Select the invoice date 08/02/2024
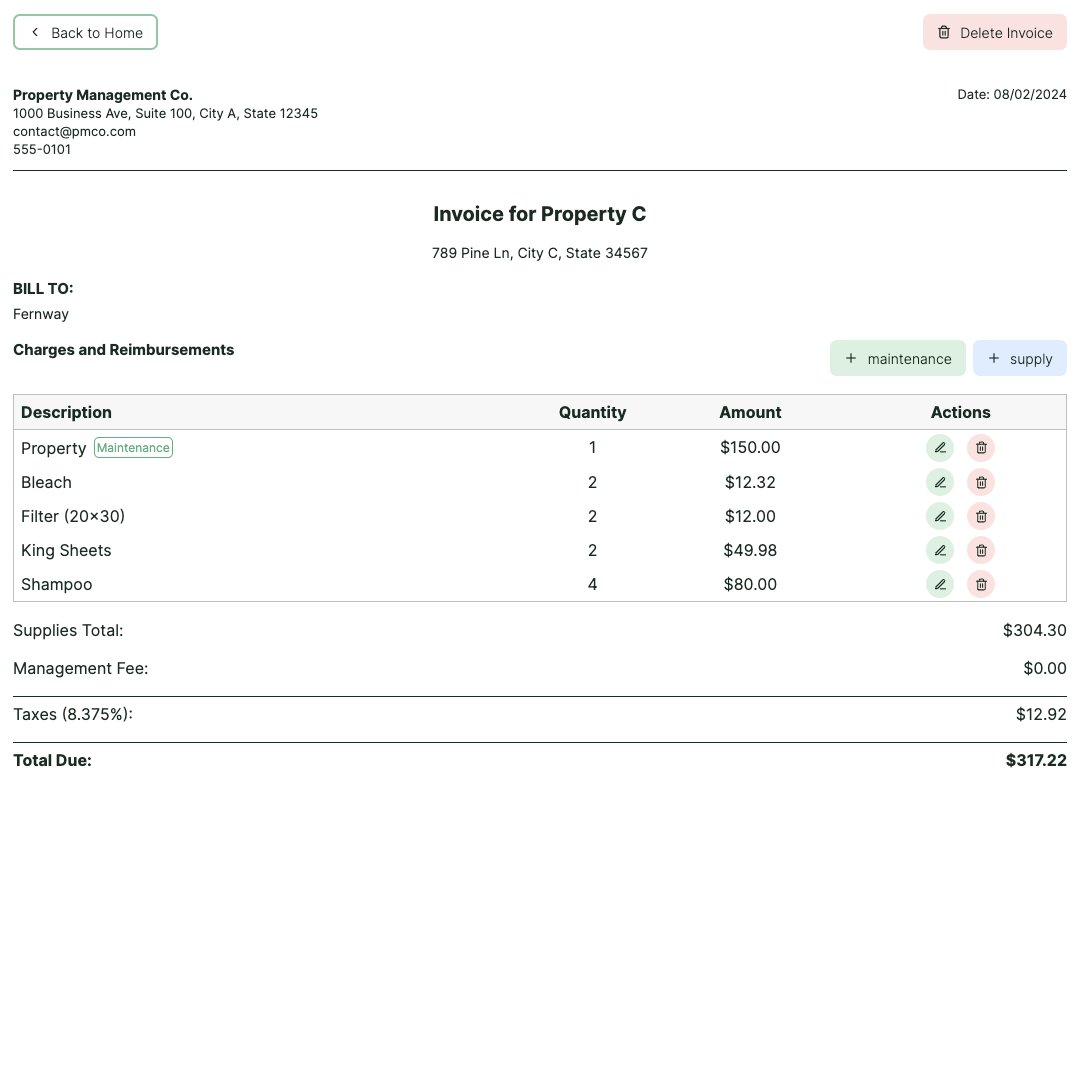The width and height of the screenshot is (1080, 1081). [x=1030, y=94]
